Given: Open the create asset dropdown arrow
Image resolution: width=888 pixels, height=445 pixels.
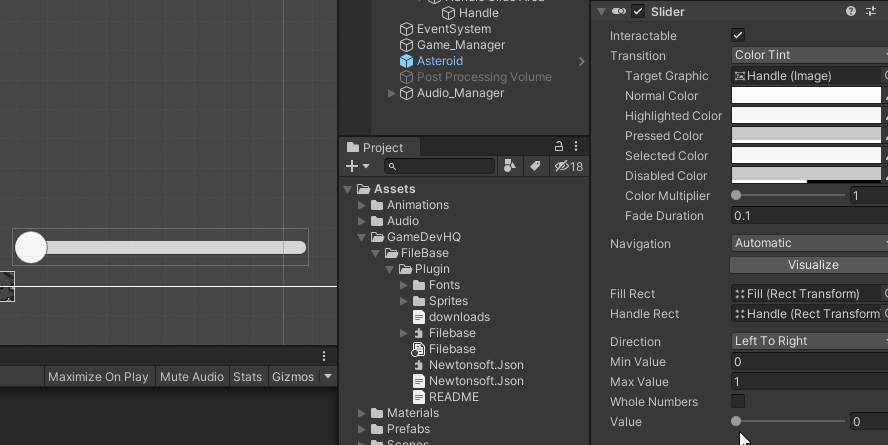Looking at the screenshot, I should (366, 166).
